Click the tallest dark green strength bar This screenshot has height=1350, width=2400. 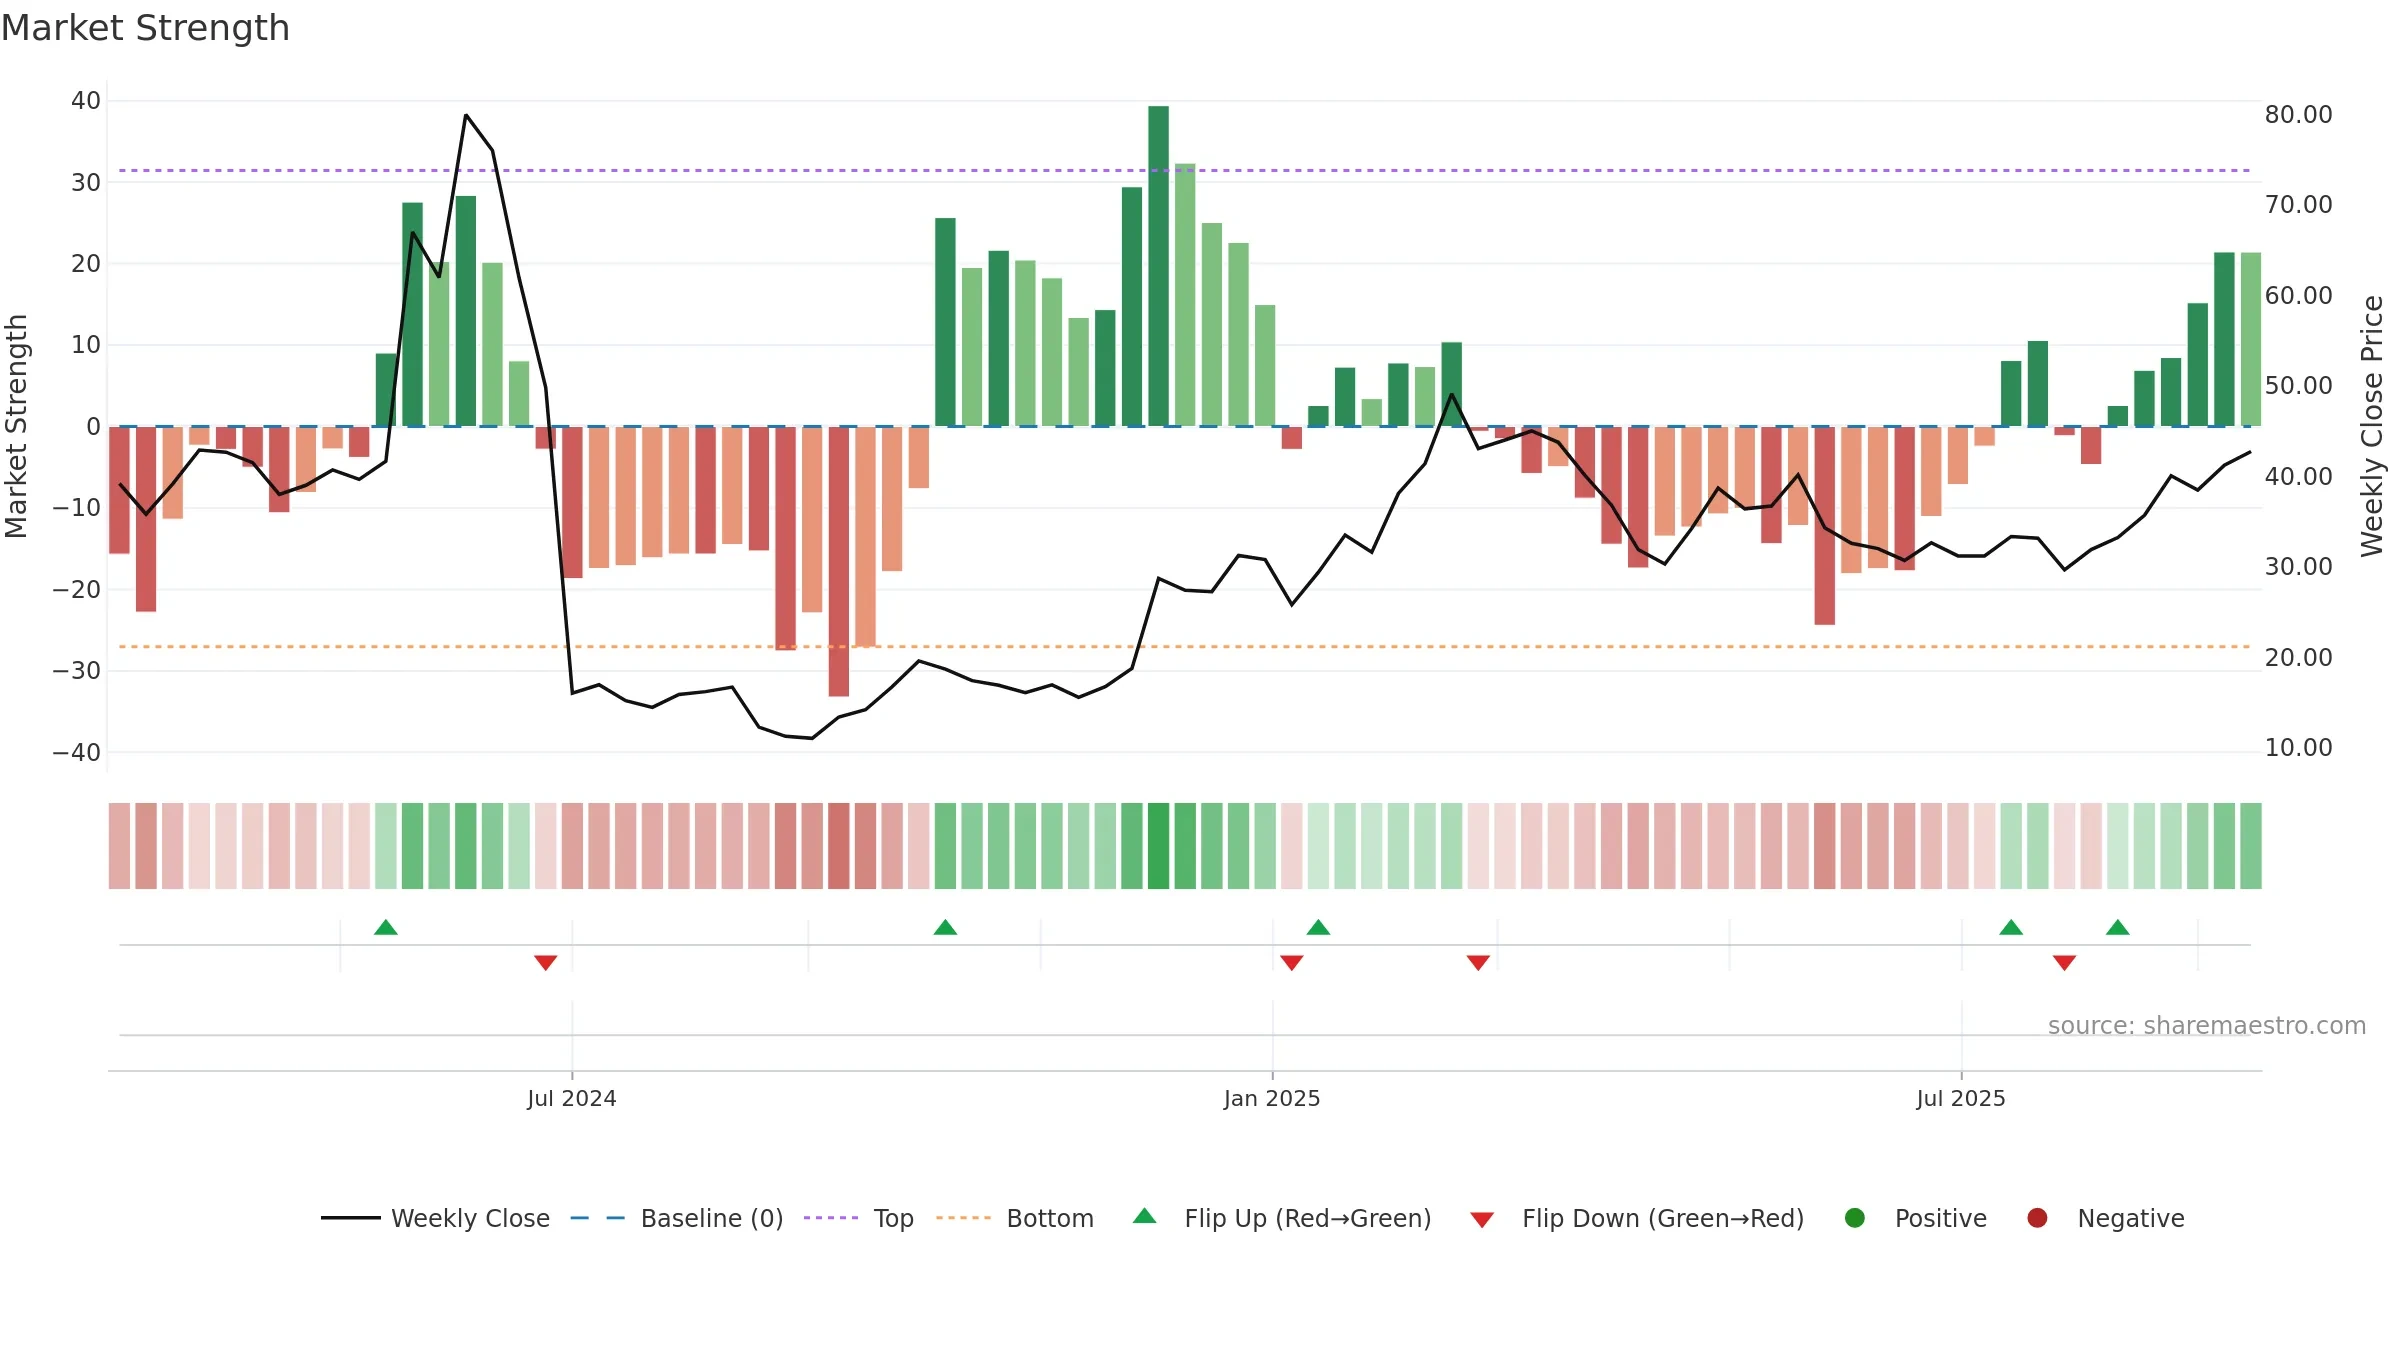[x=1158, y=266]
